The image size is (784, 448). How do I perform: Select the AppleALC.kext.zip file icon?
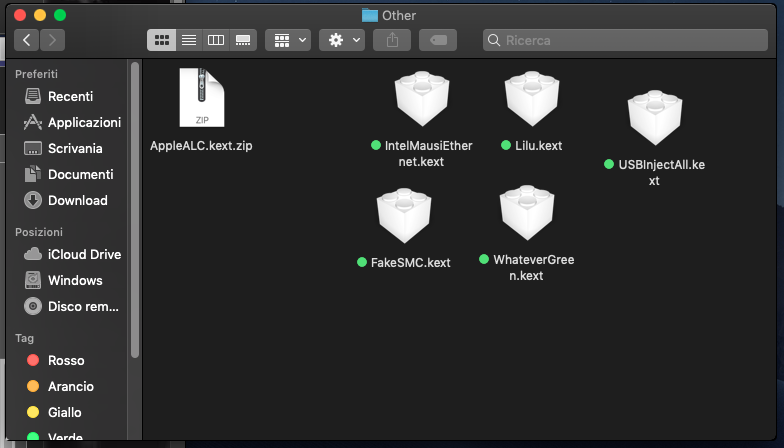click(202, 98)
